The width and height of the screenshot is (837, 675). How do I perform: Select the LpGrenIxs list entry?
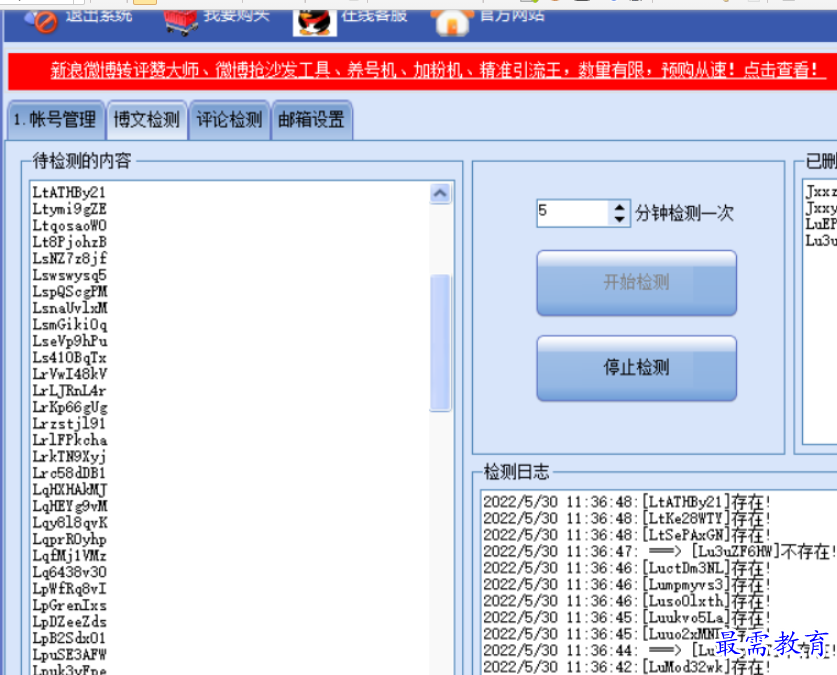[x=69, y=606]
